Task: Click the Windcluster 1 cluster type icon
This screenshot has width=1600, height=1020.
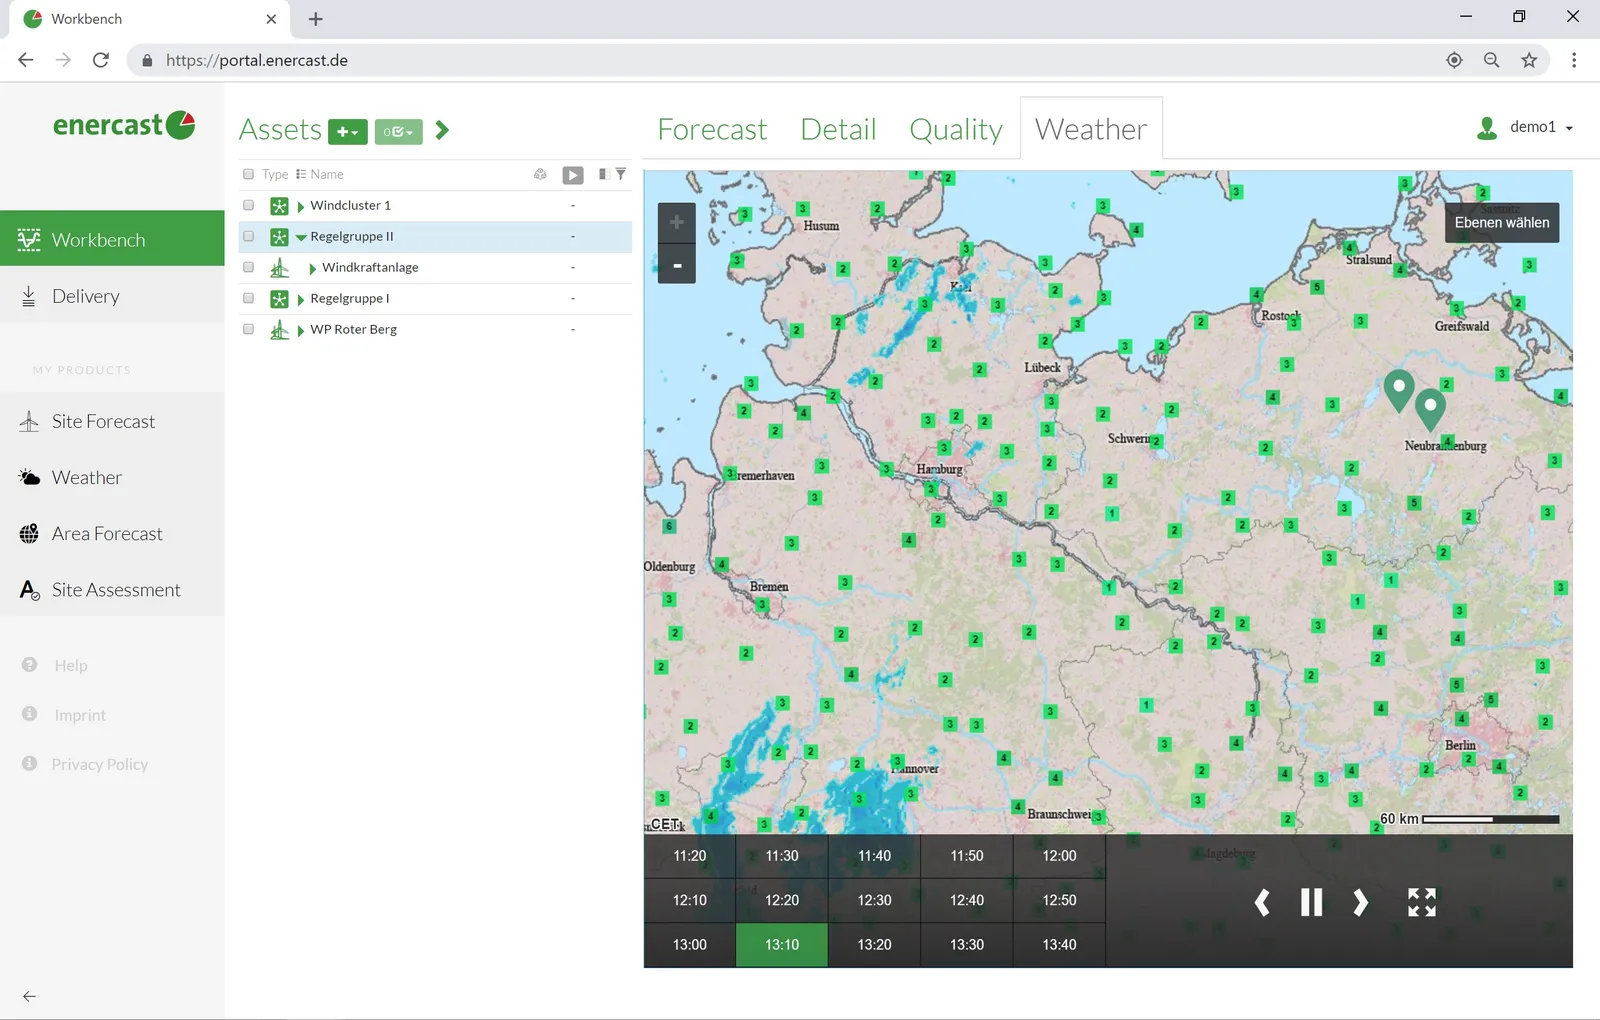Action: coord(279,206)
